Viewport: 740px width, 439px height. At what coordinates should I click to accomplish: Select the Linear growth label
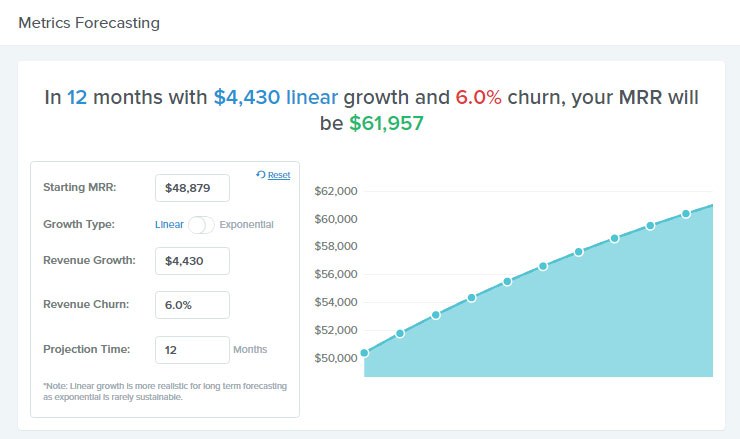169,225
